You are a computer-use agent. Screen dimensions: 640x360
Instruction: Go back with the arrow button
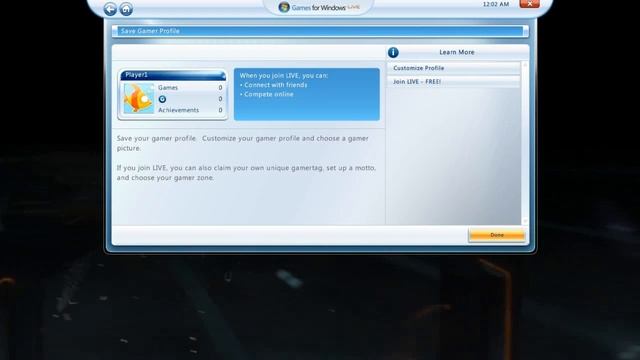(110, 9)
